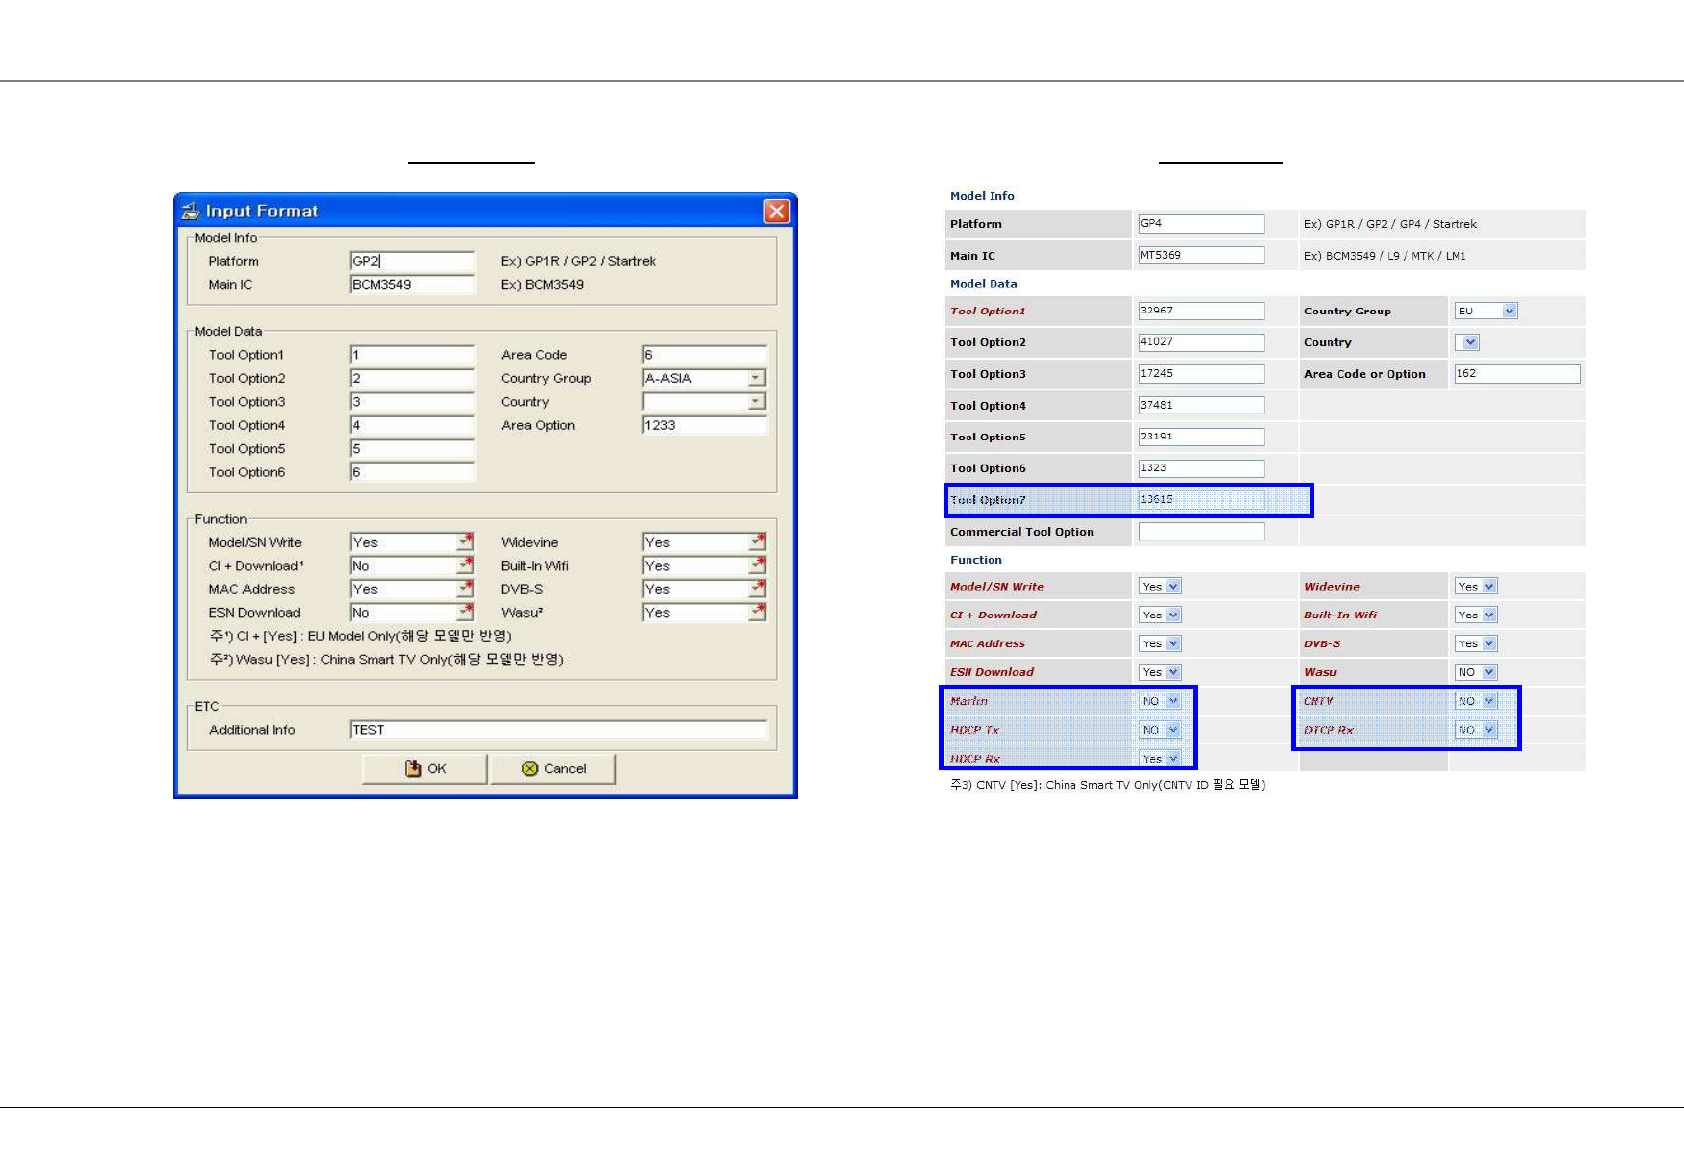Click the web form Platform field with GP4

(x=1201, y=224)
